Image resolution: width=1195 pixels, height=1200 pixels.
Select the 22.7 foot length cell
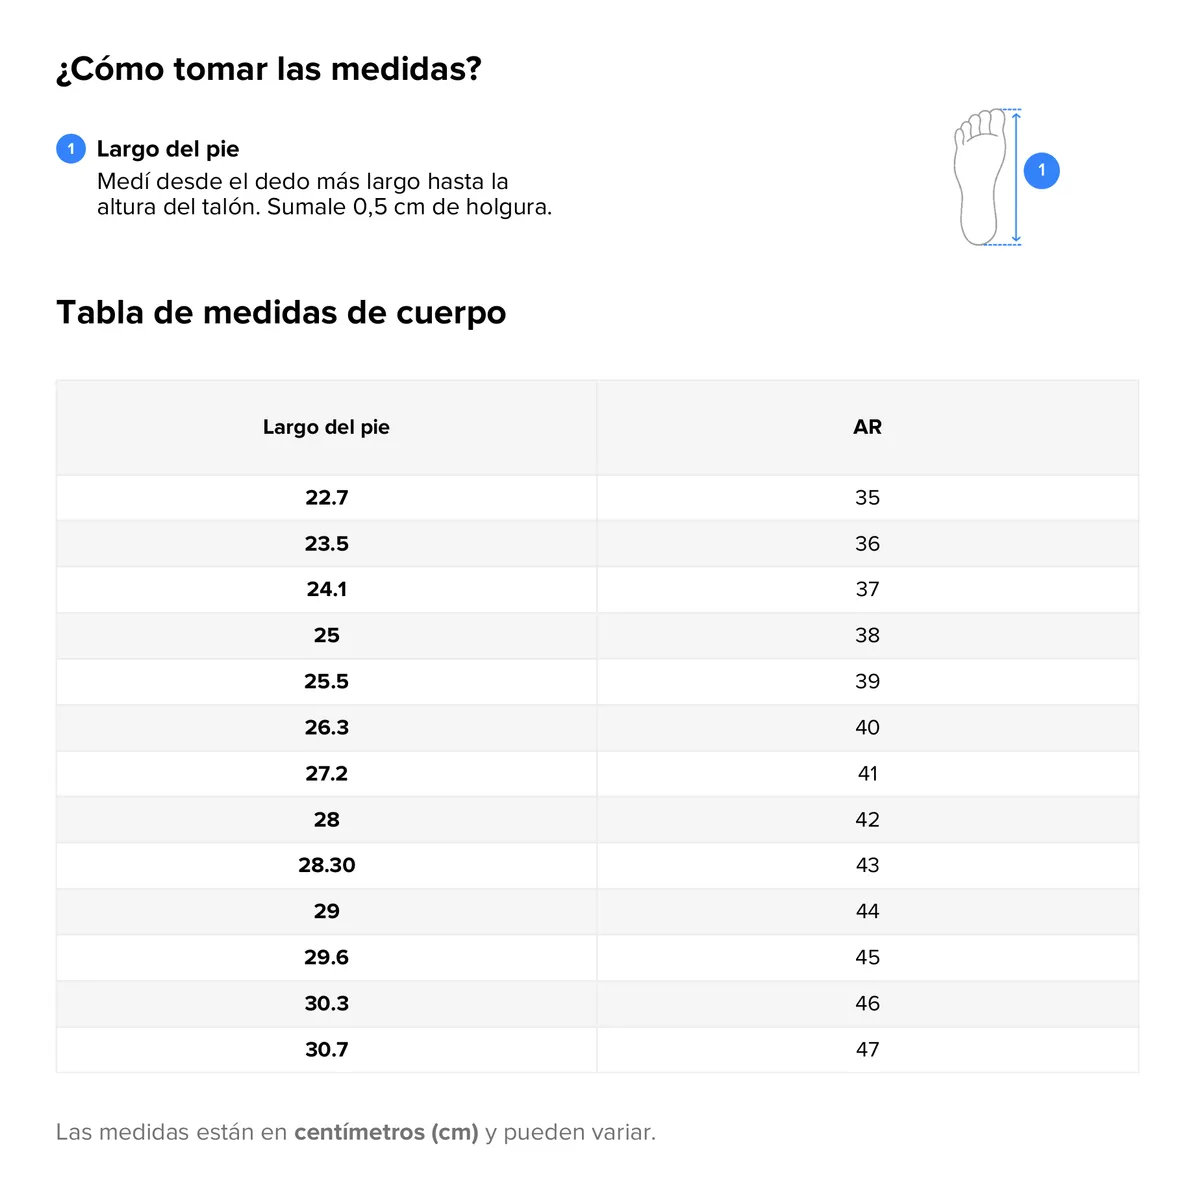[326, 498]
